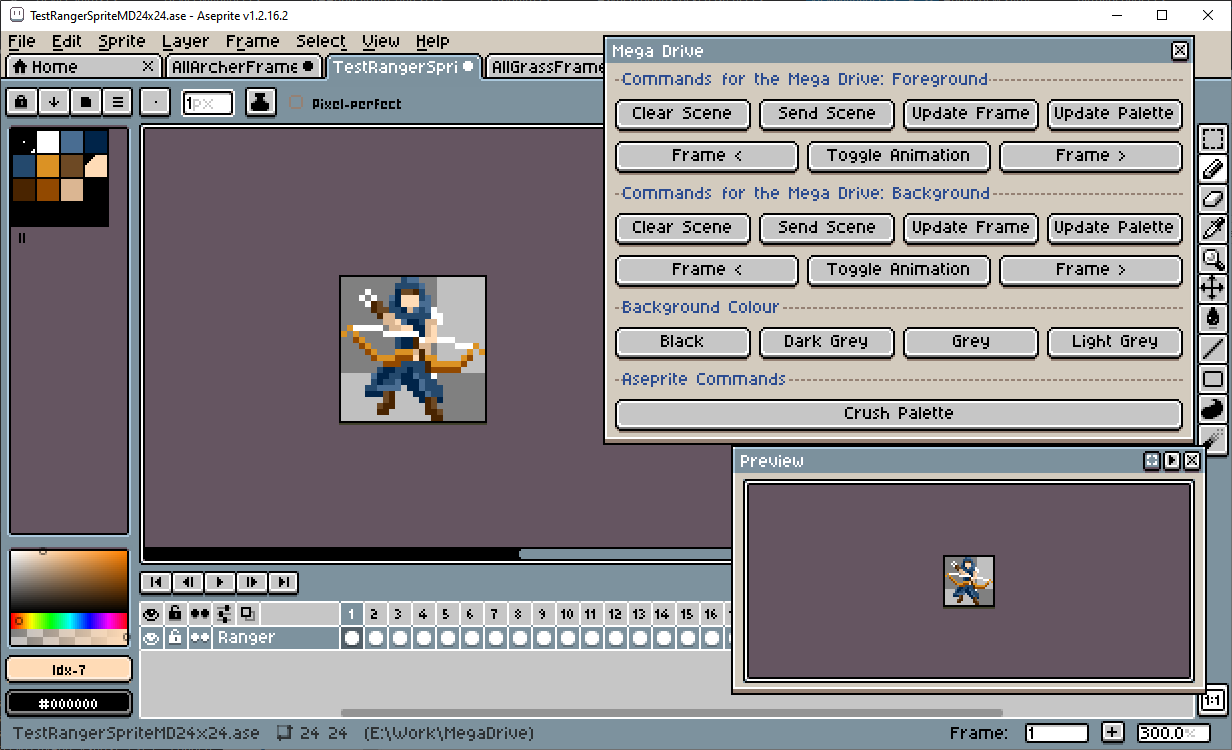
Task: Select the orange palette swatch
Action: pos(48,165)
